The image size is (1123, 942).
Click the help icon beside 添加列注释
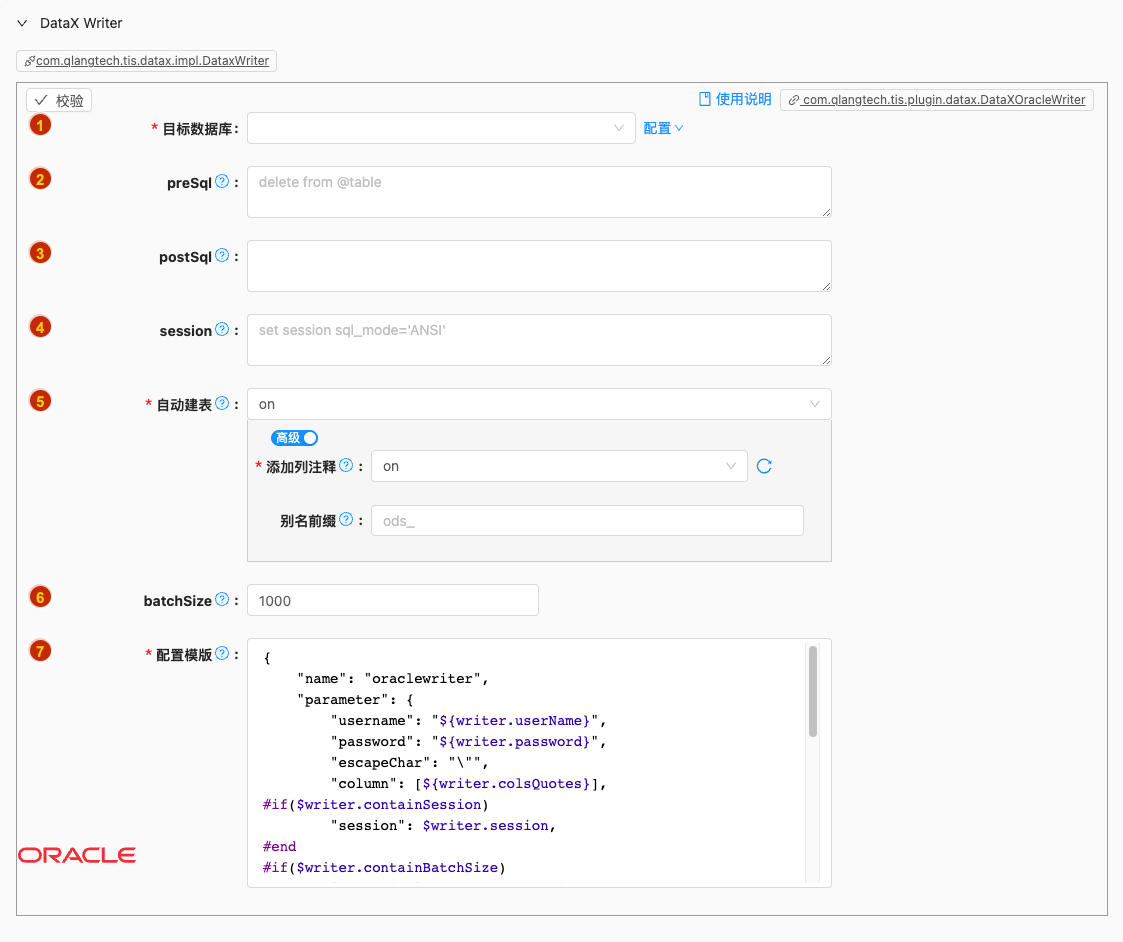pos(346,466)
